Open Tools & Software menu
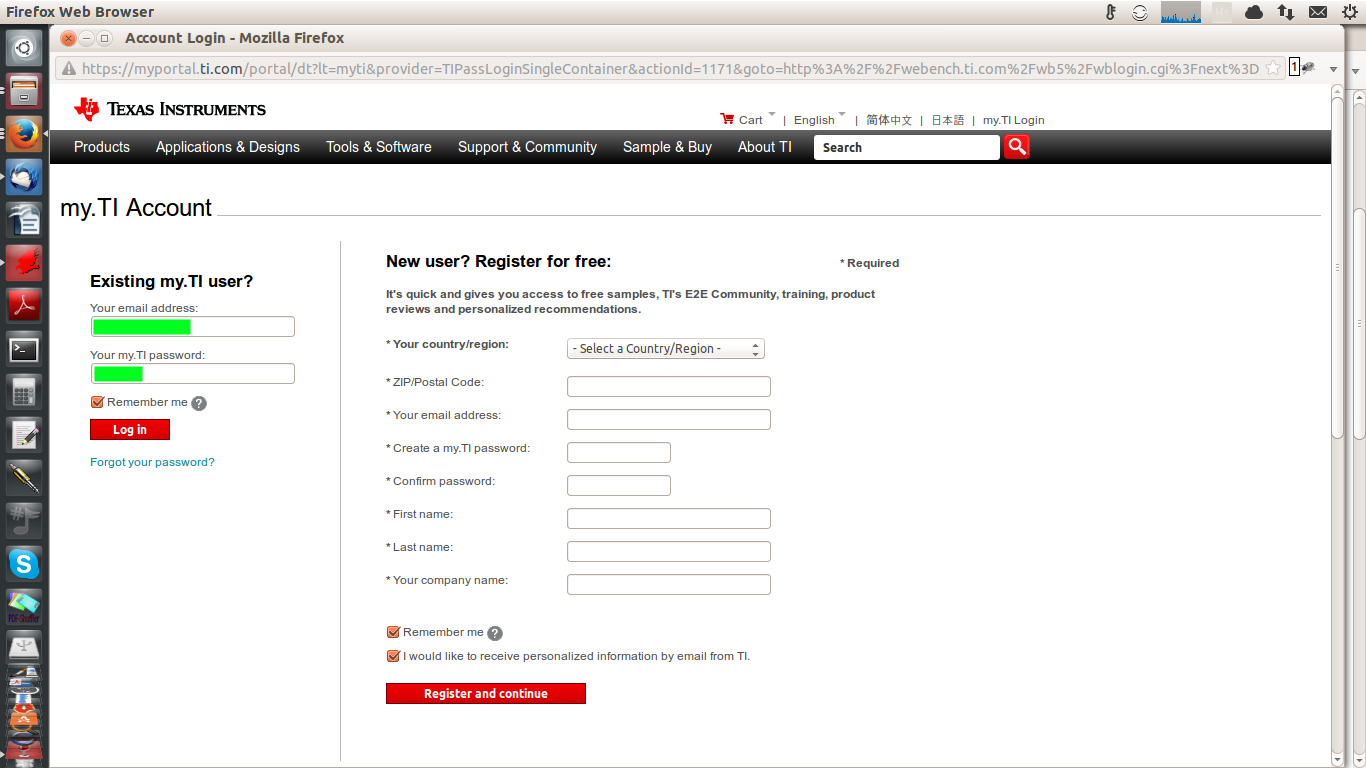This screenshot has width=1366, height=768. [379, 147]
